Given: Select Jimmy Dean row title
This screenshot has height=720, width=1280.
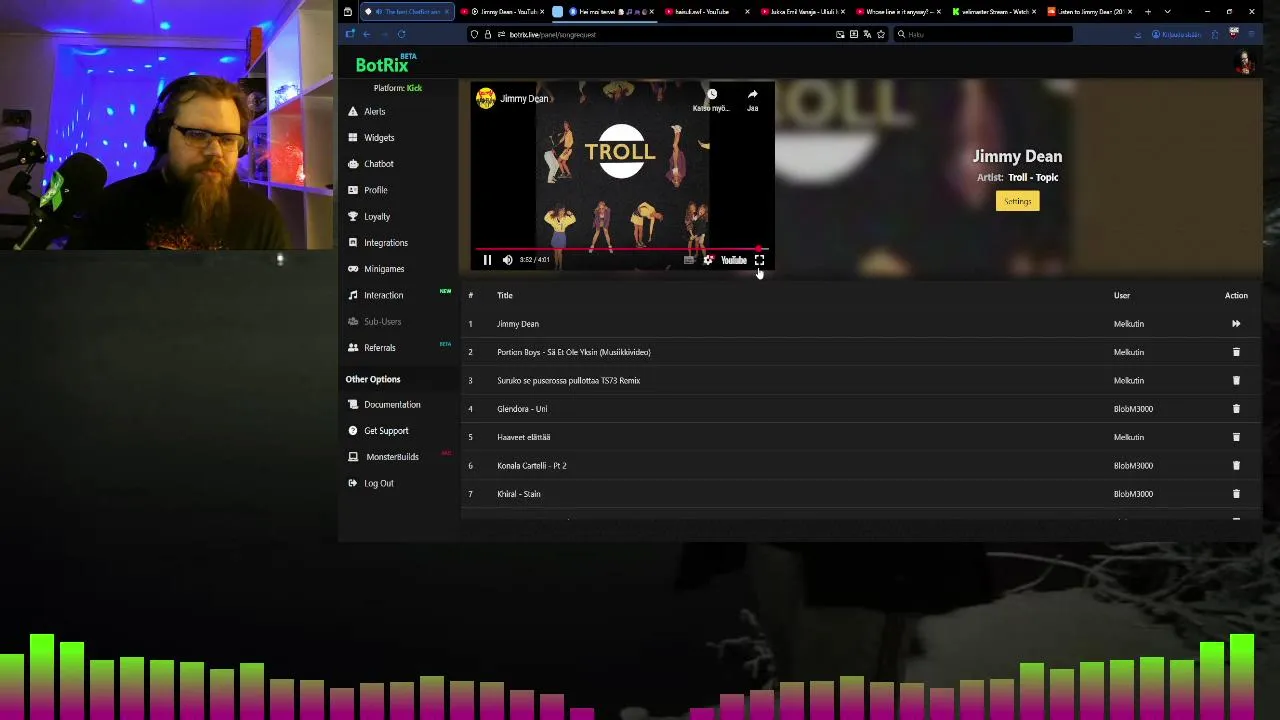Looking at the screenshot, I should pos(518,324).
